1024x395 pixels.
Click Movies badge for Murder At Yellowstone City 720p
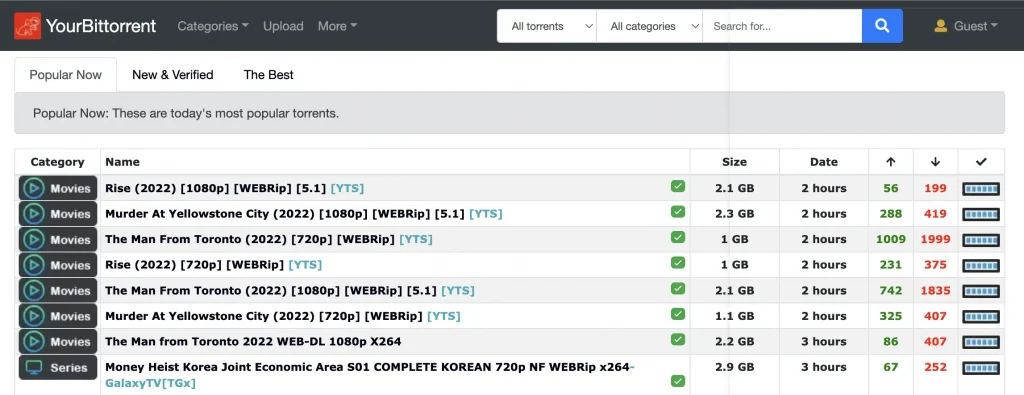tap(58, 316)
